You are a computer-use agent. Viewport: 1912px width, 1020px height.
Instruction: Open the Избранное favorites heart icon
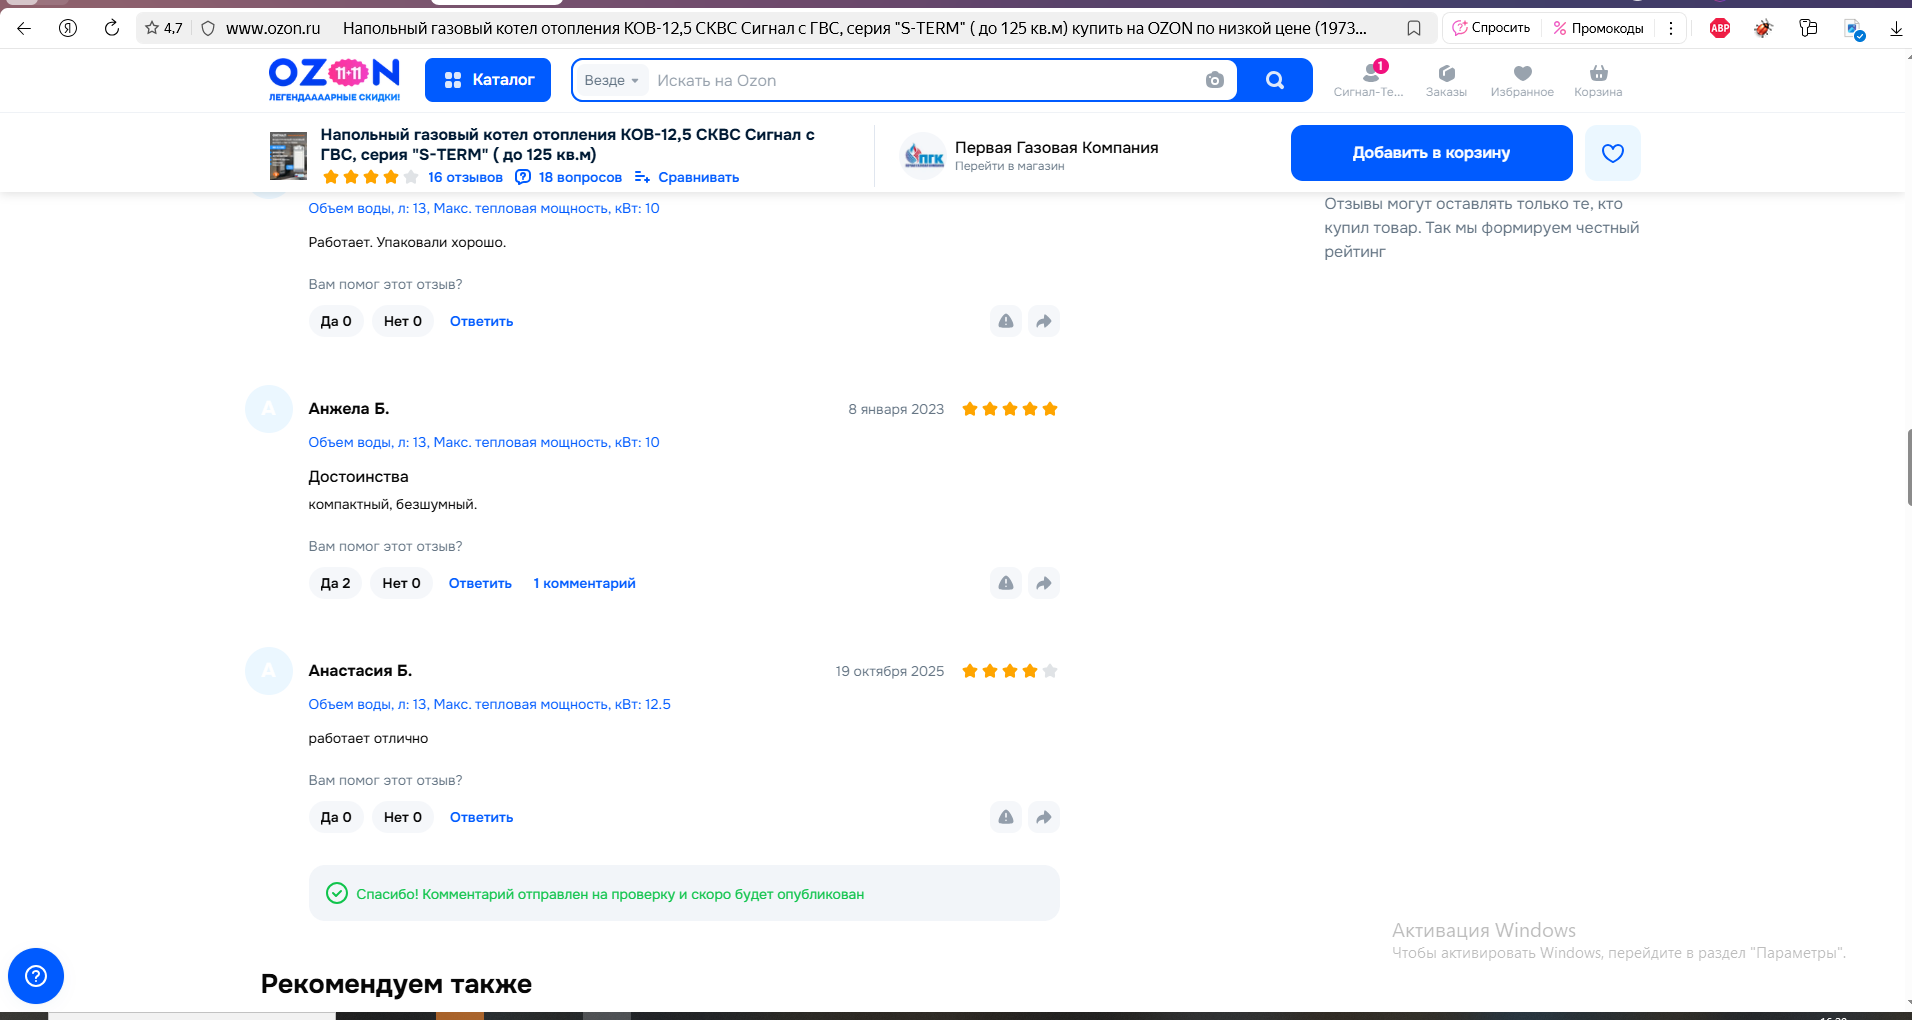coord(1522,80)
